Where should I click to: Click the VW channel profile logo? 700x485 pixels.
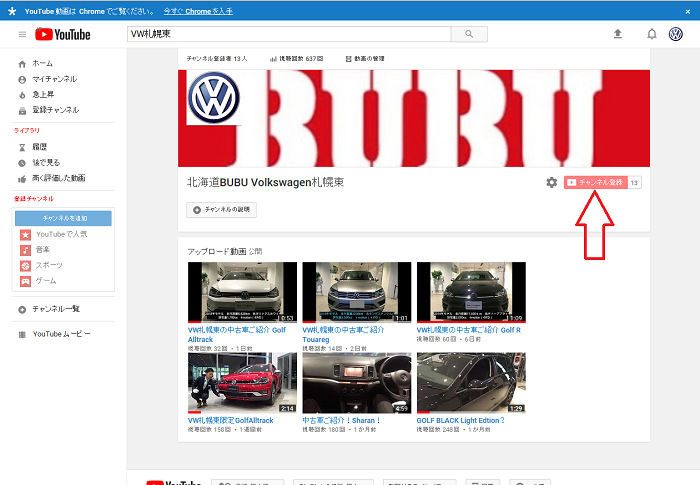tap(214, 98)
